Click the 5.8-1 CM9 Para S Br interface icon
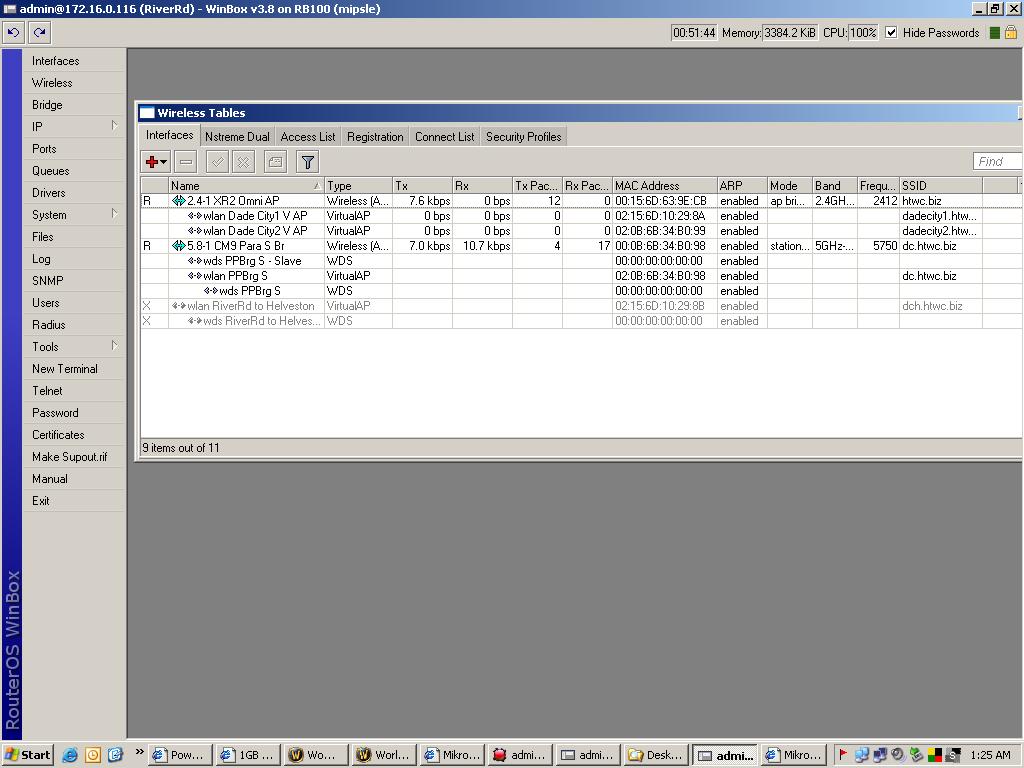Screen dimensions: 1024x768 [178, 246]
